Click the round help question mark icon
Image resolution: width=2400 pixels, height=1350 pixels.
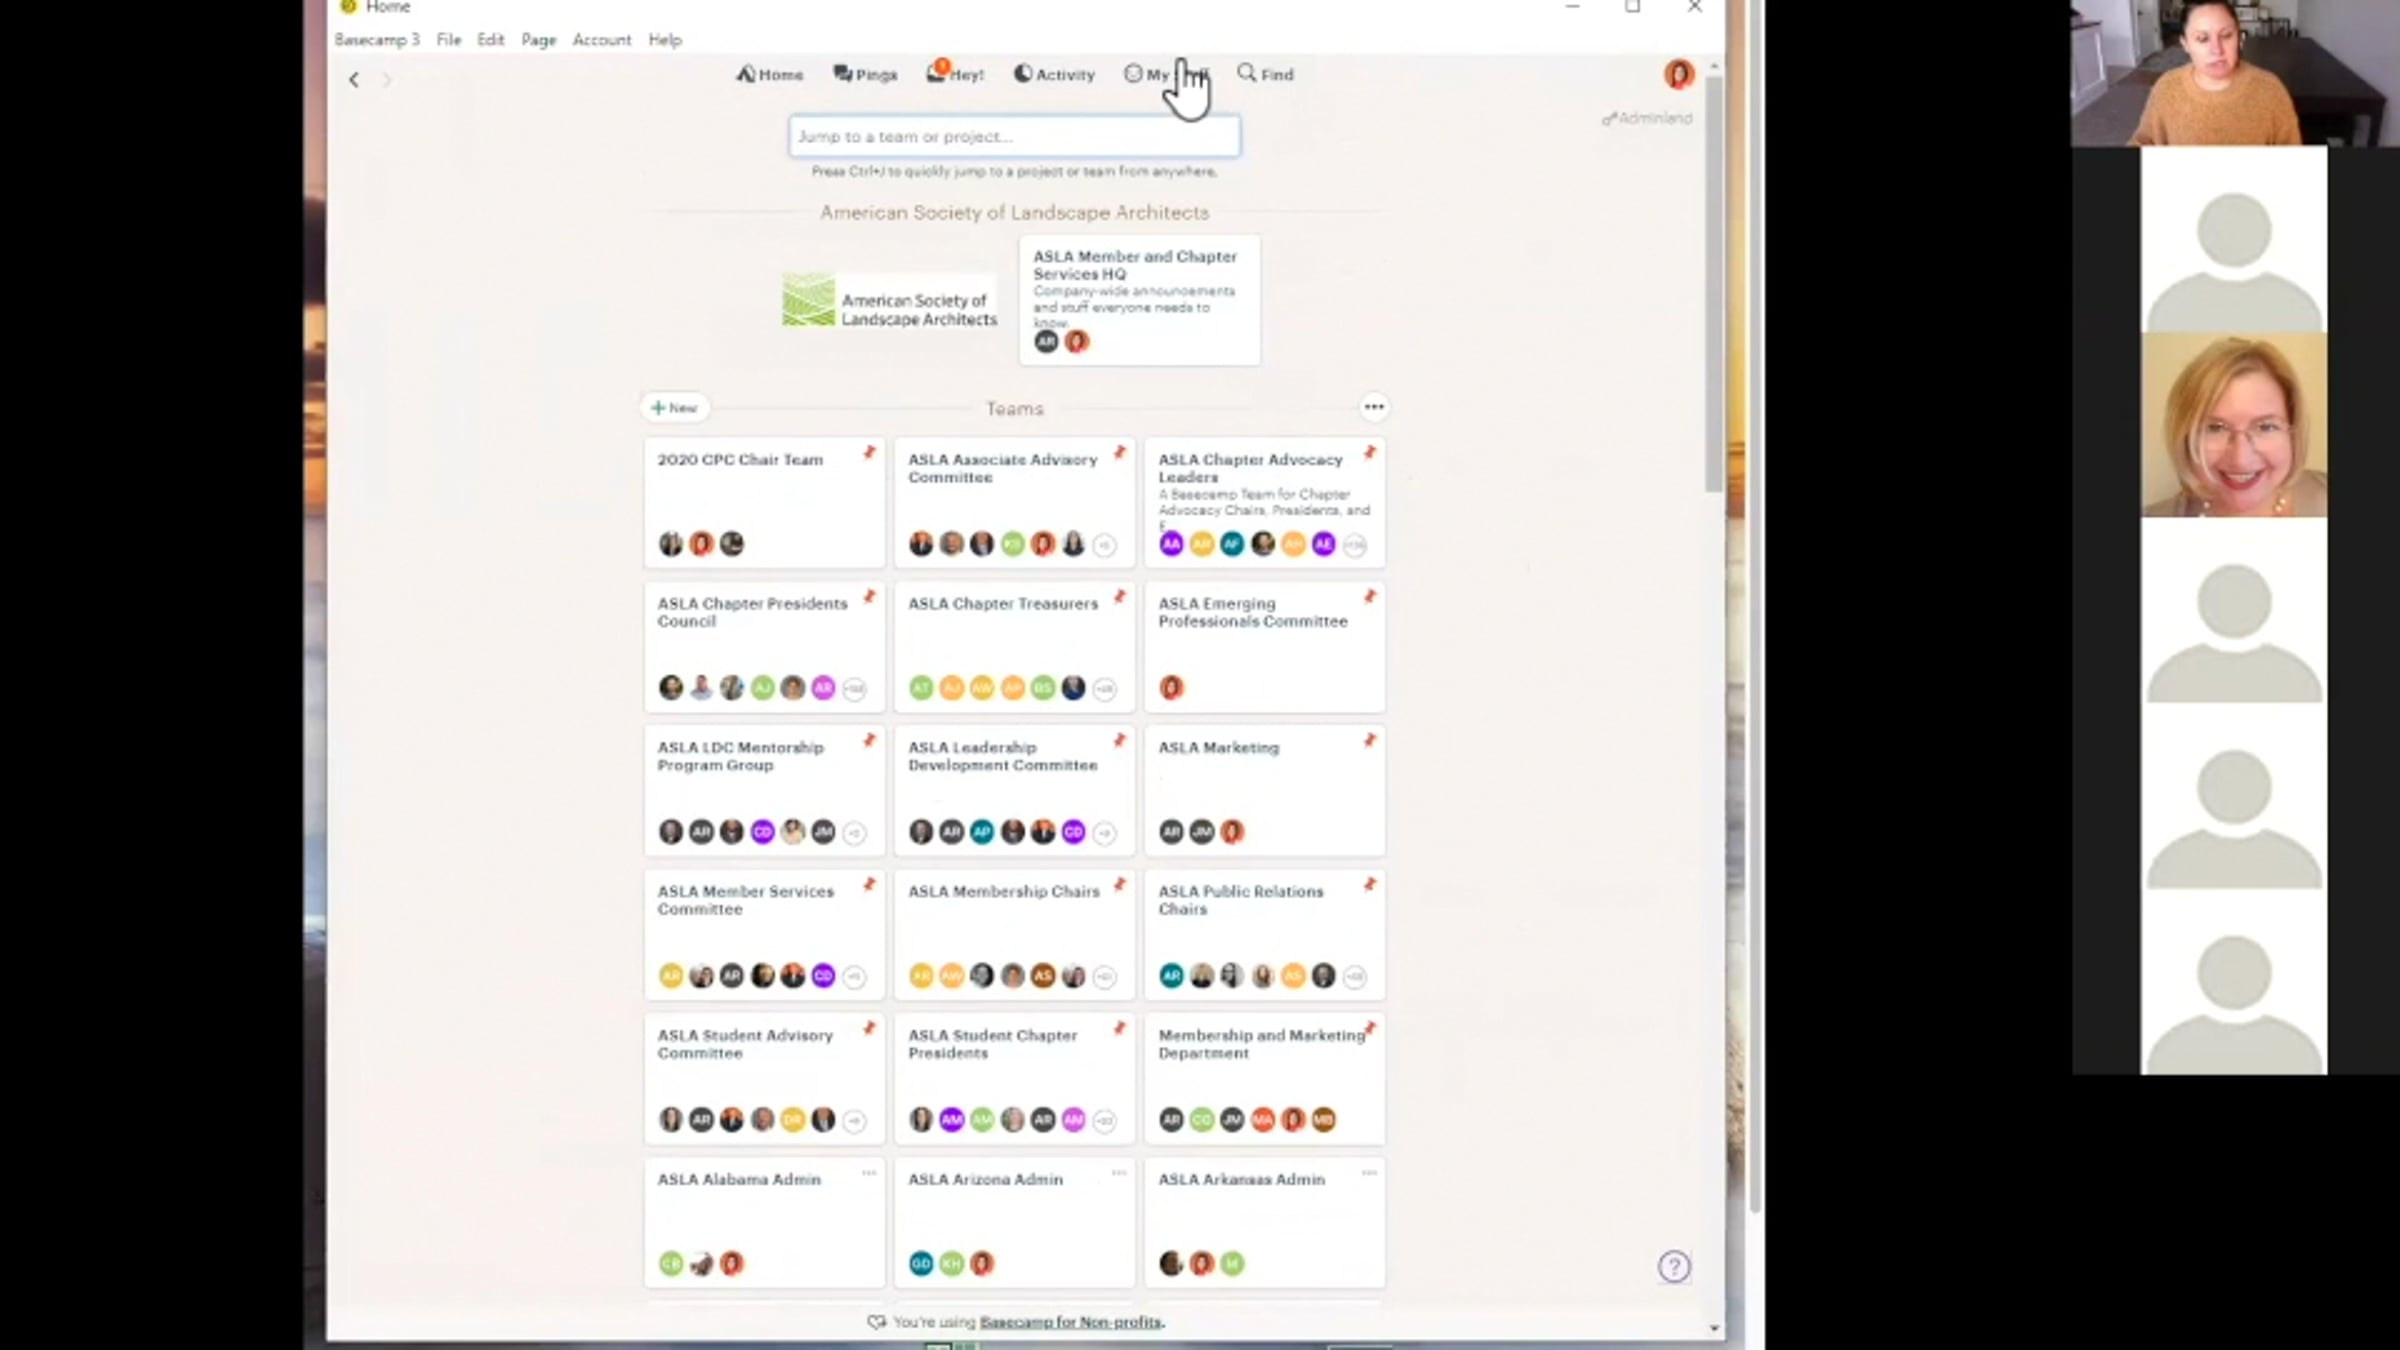pos(1674,1267)
